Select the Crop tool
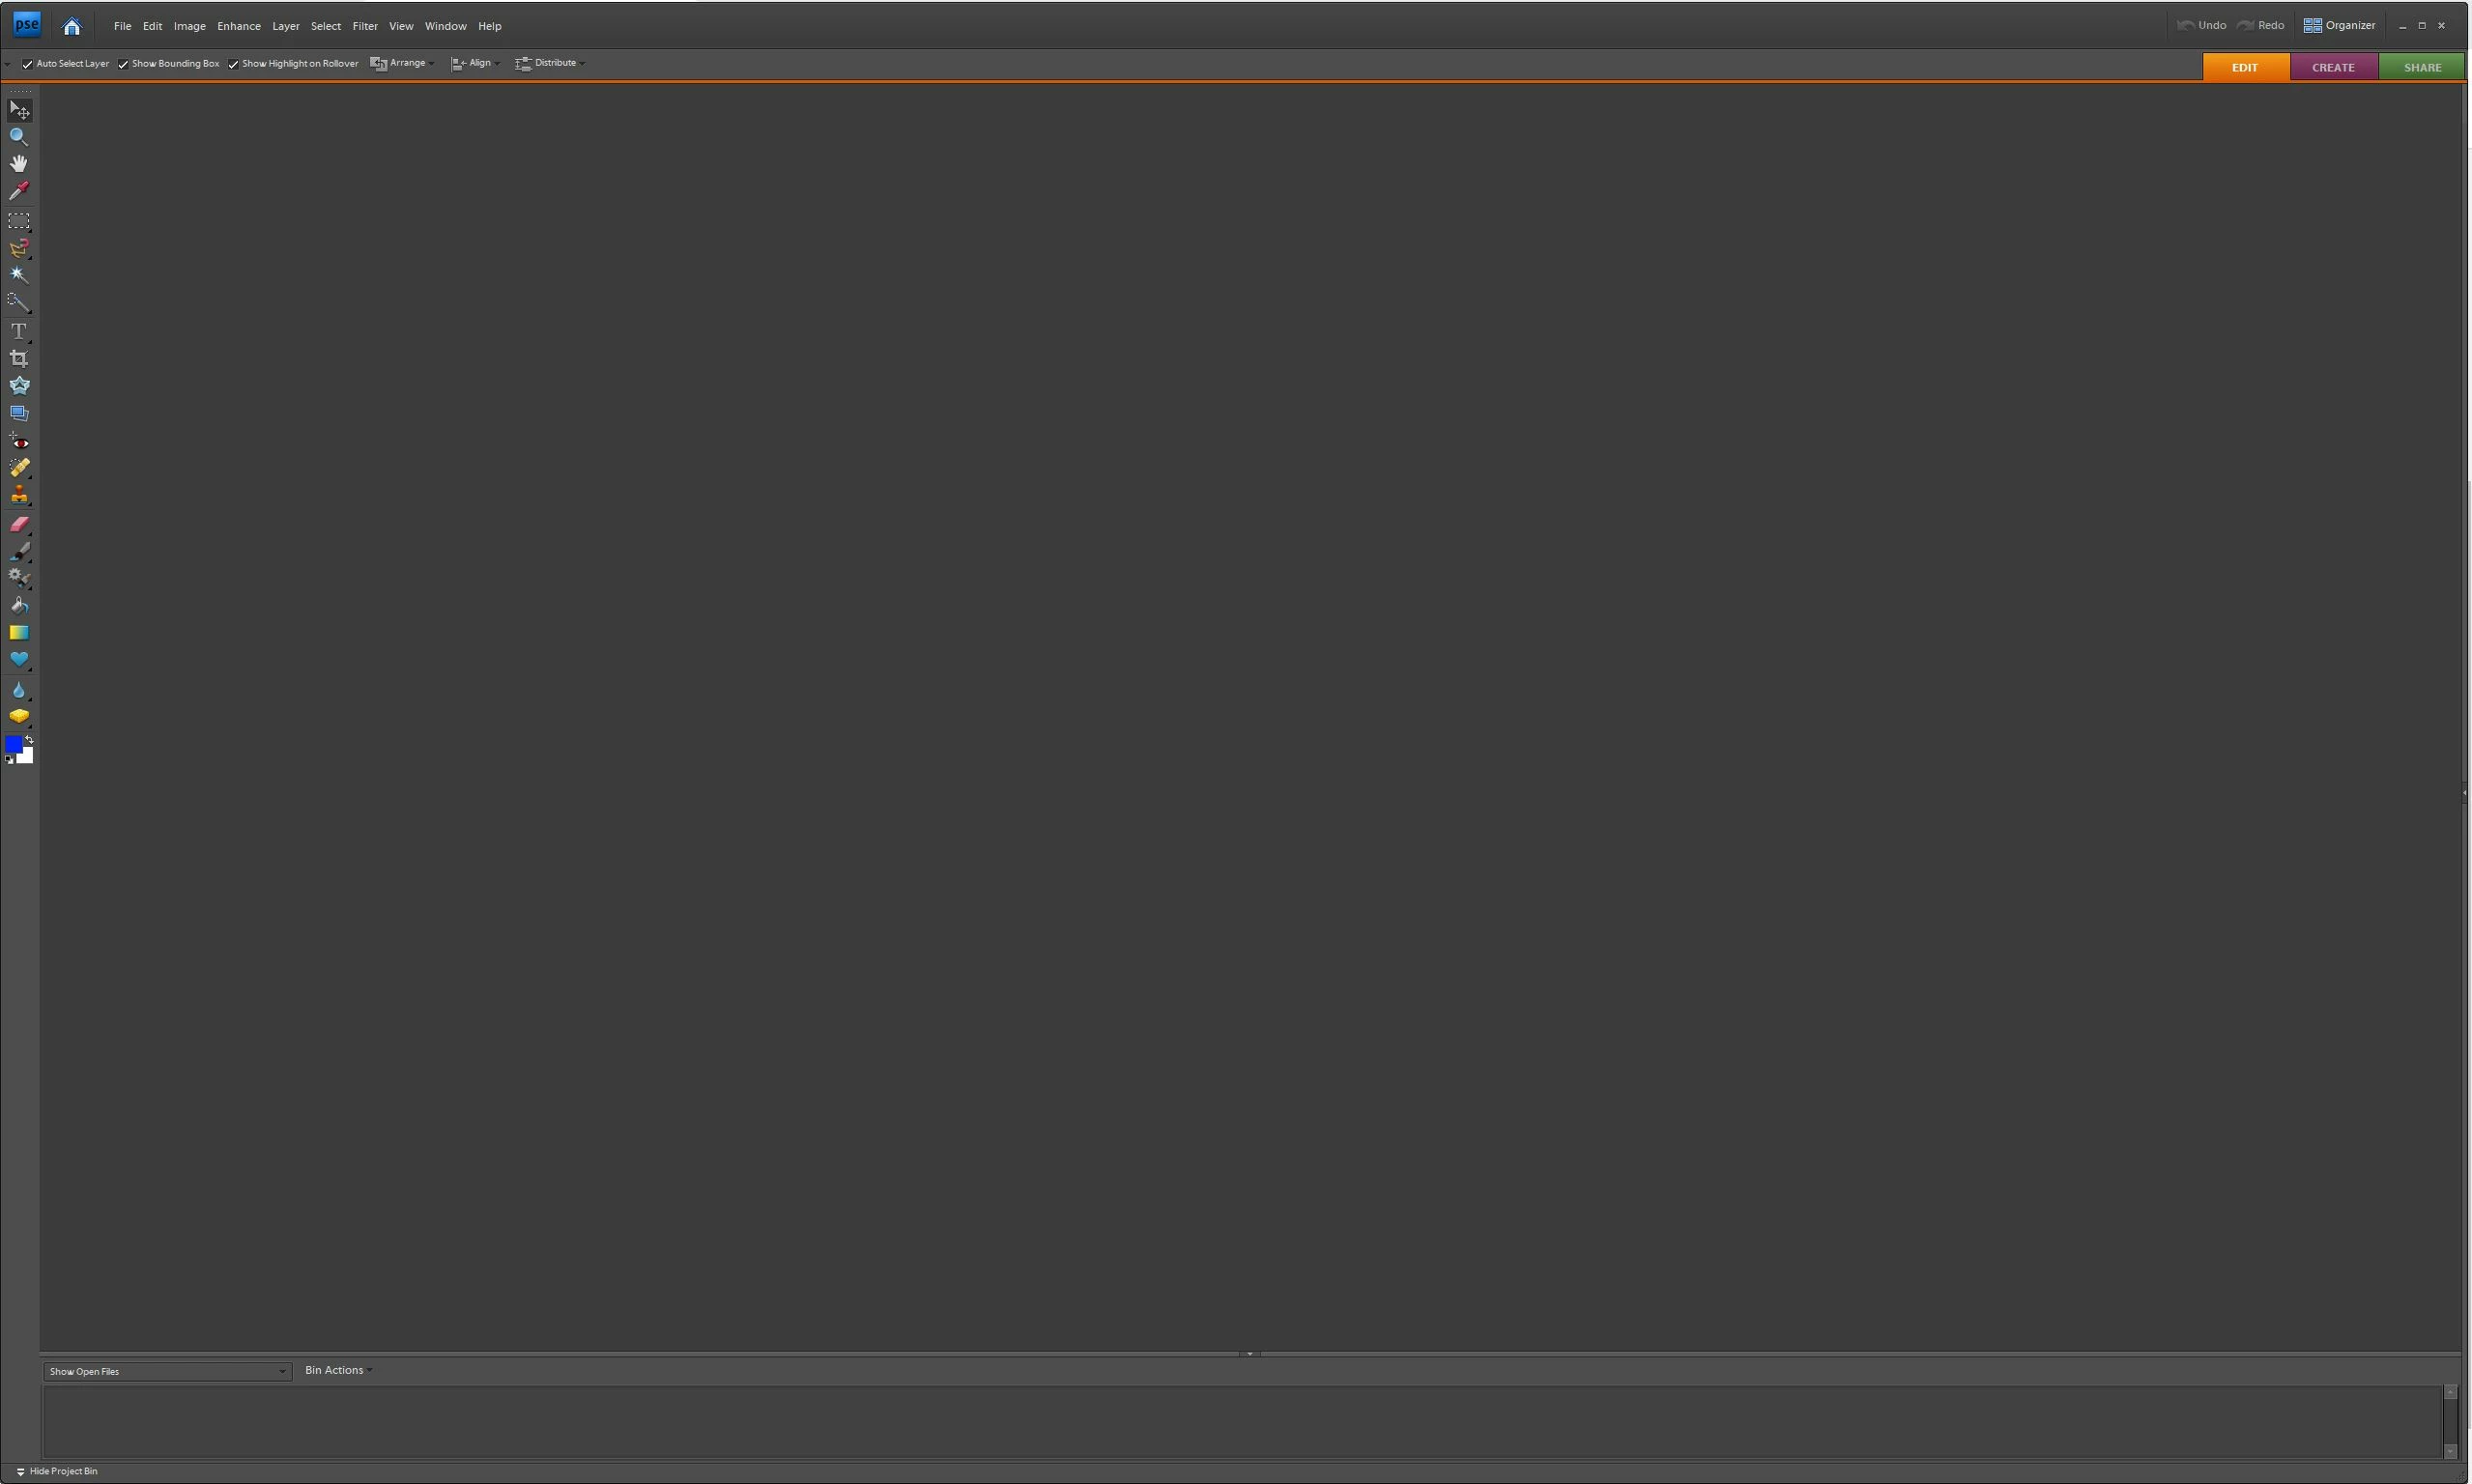This screenshot has height=1484, width=2472. point(18,359)
